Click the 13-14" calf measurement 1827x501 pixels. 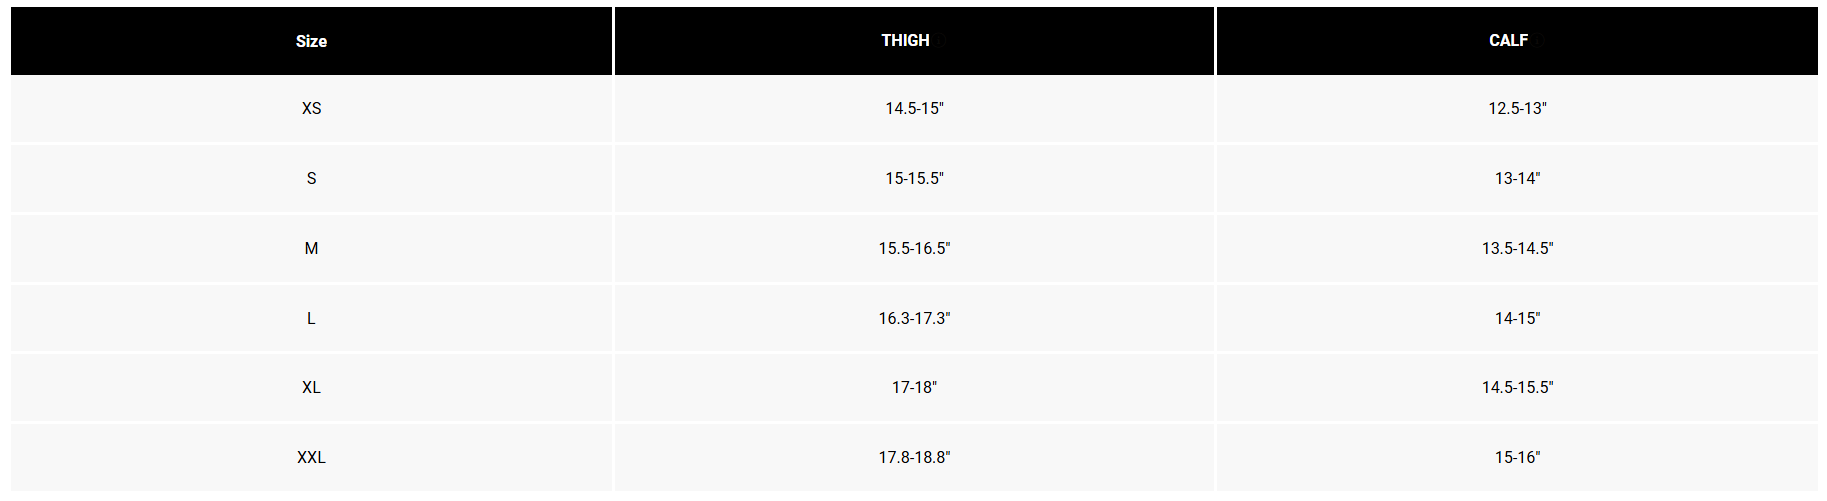1517,179
